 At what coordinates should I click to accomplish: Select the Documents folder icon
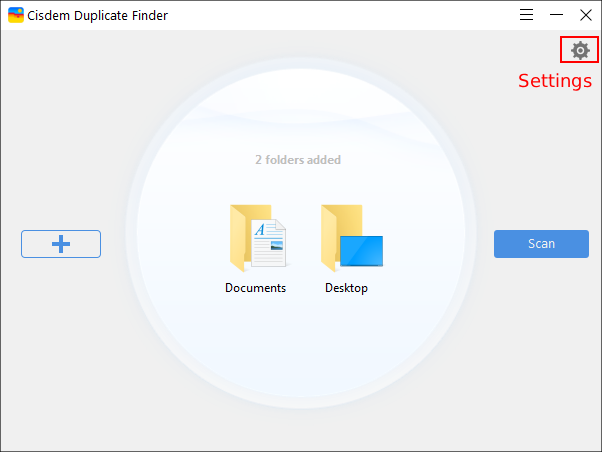[x=258, y=238]
